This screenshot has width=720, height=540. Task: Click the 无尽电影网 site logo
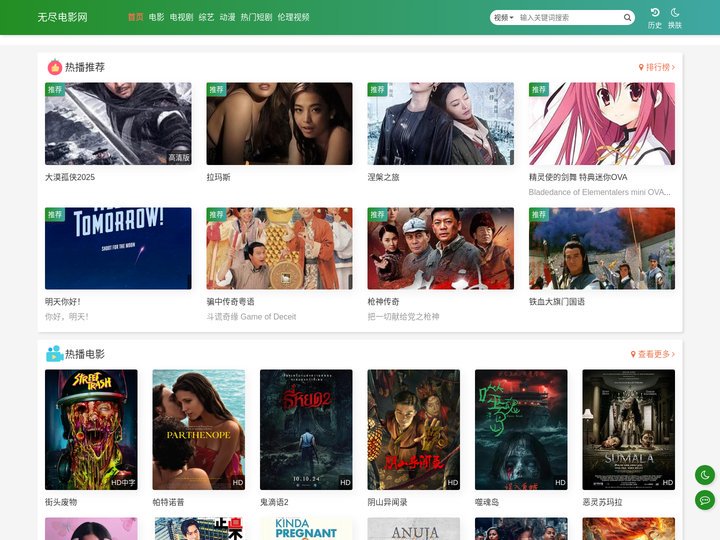pyautogui.click(x=62, y=17)
